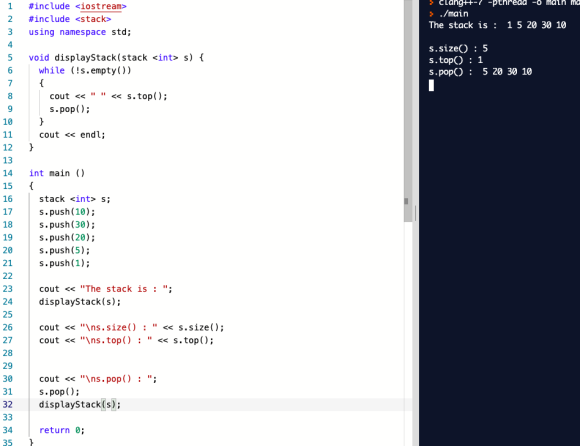The image size is (580, 446).
Task: Click the 's.push(10);' line
Action: click(x=67, y=212)
